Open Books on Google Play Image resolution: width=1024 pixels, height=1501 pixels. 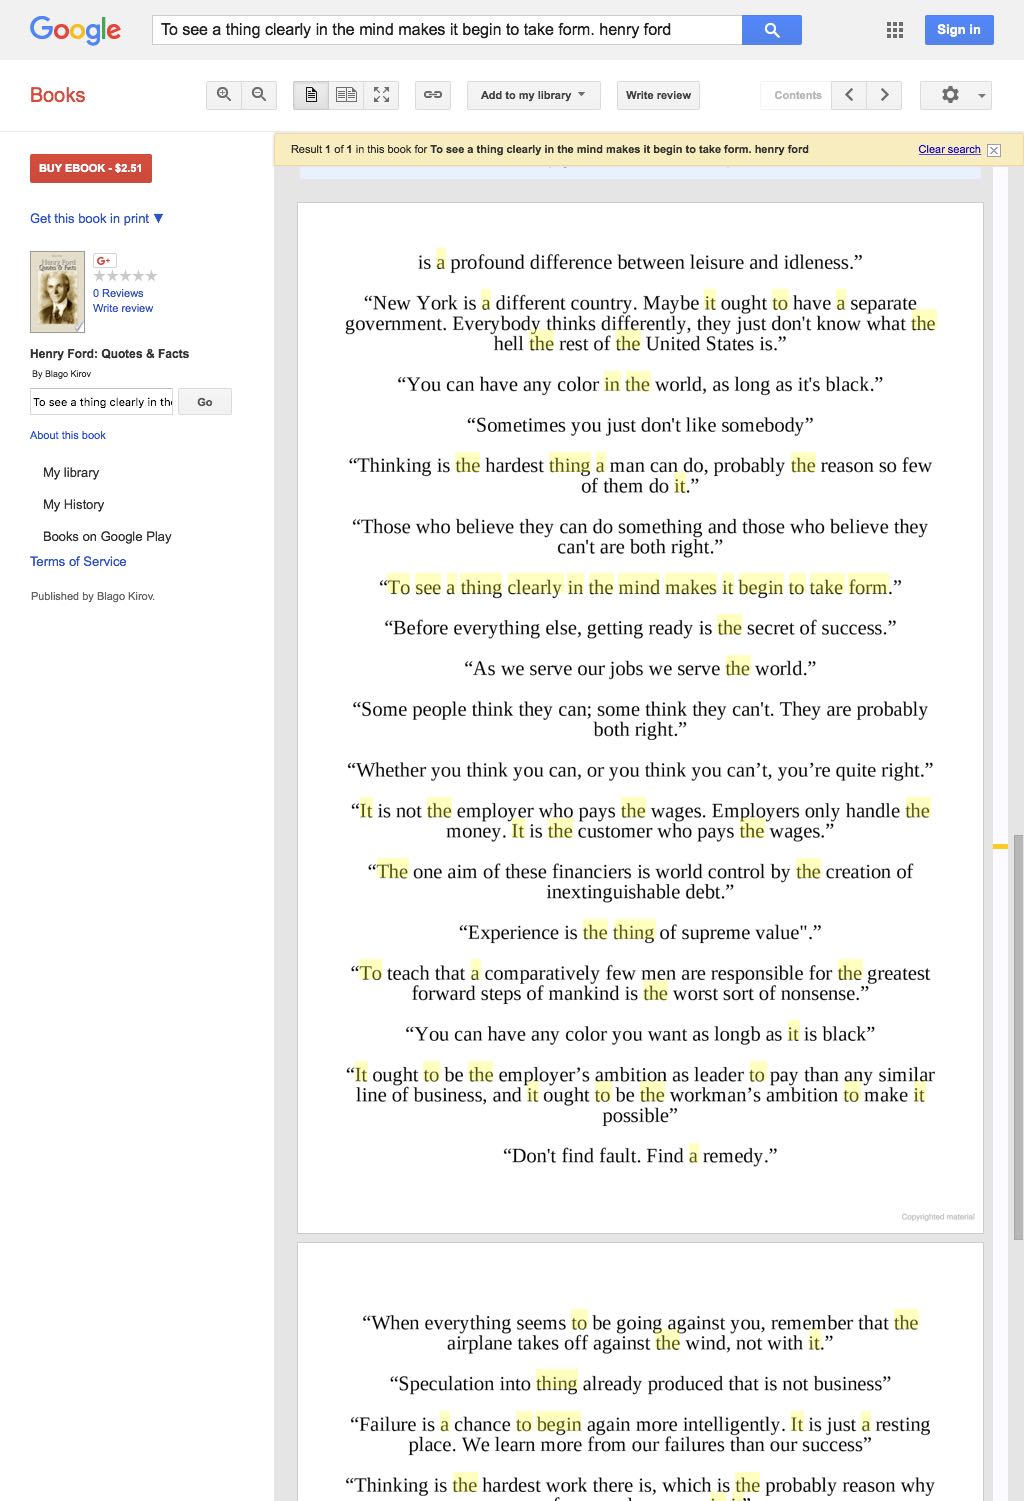coord(107,536)
